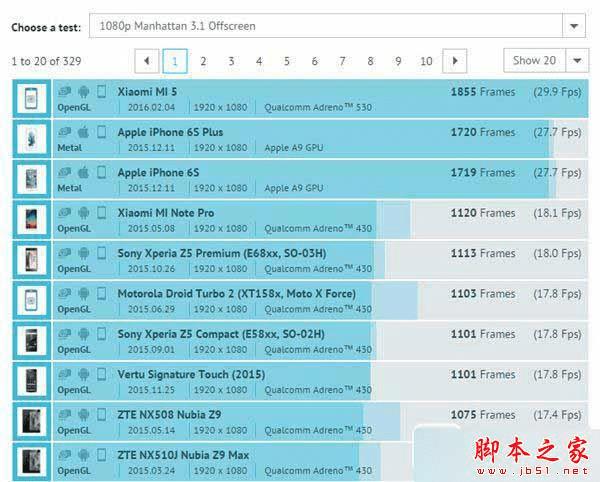
Task: Click GPU chip icon in Apple iPhone 6S row
Action: coord(65,173)
